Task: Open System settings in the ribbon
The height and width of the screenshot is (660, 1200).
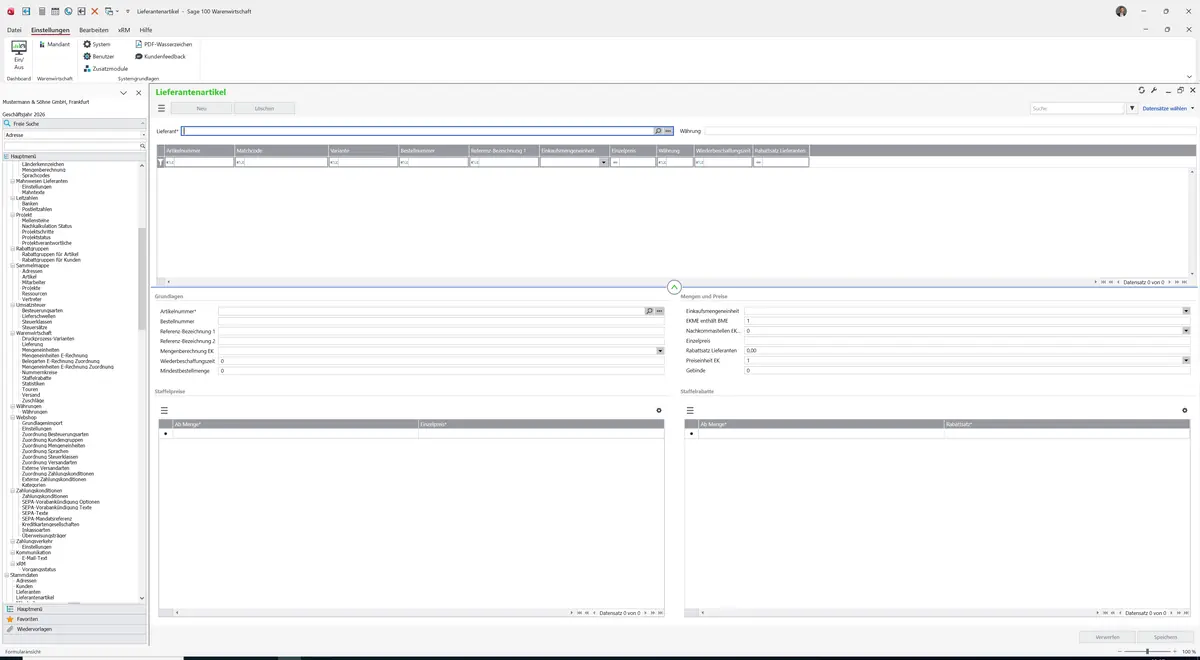Action: pyautogui.click(x=97, y=45)
